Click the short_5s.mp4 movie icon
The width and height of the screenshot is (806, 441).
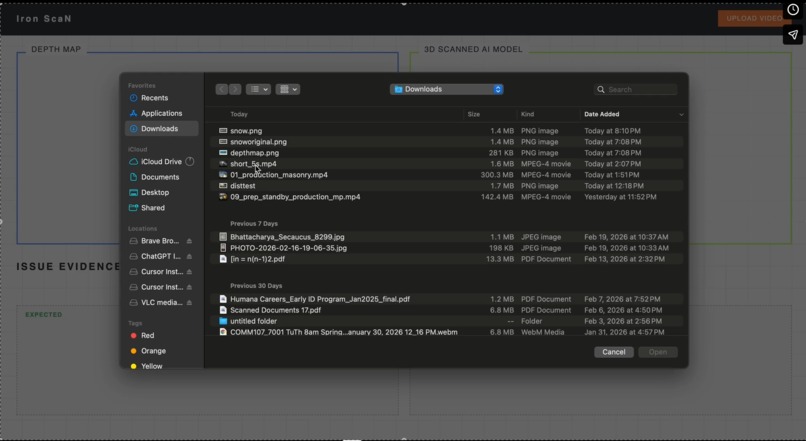(x=223, y=164)
